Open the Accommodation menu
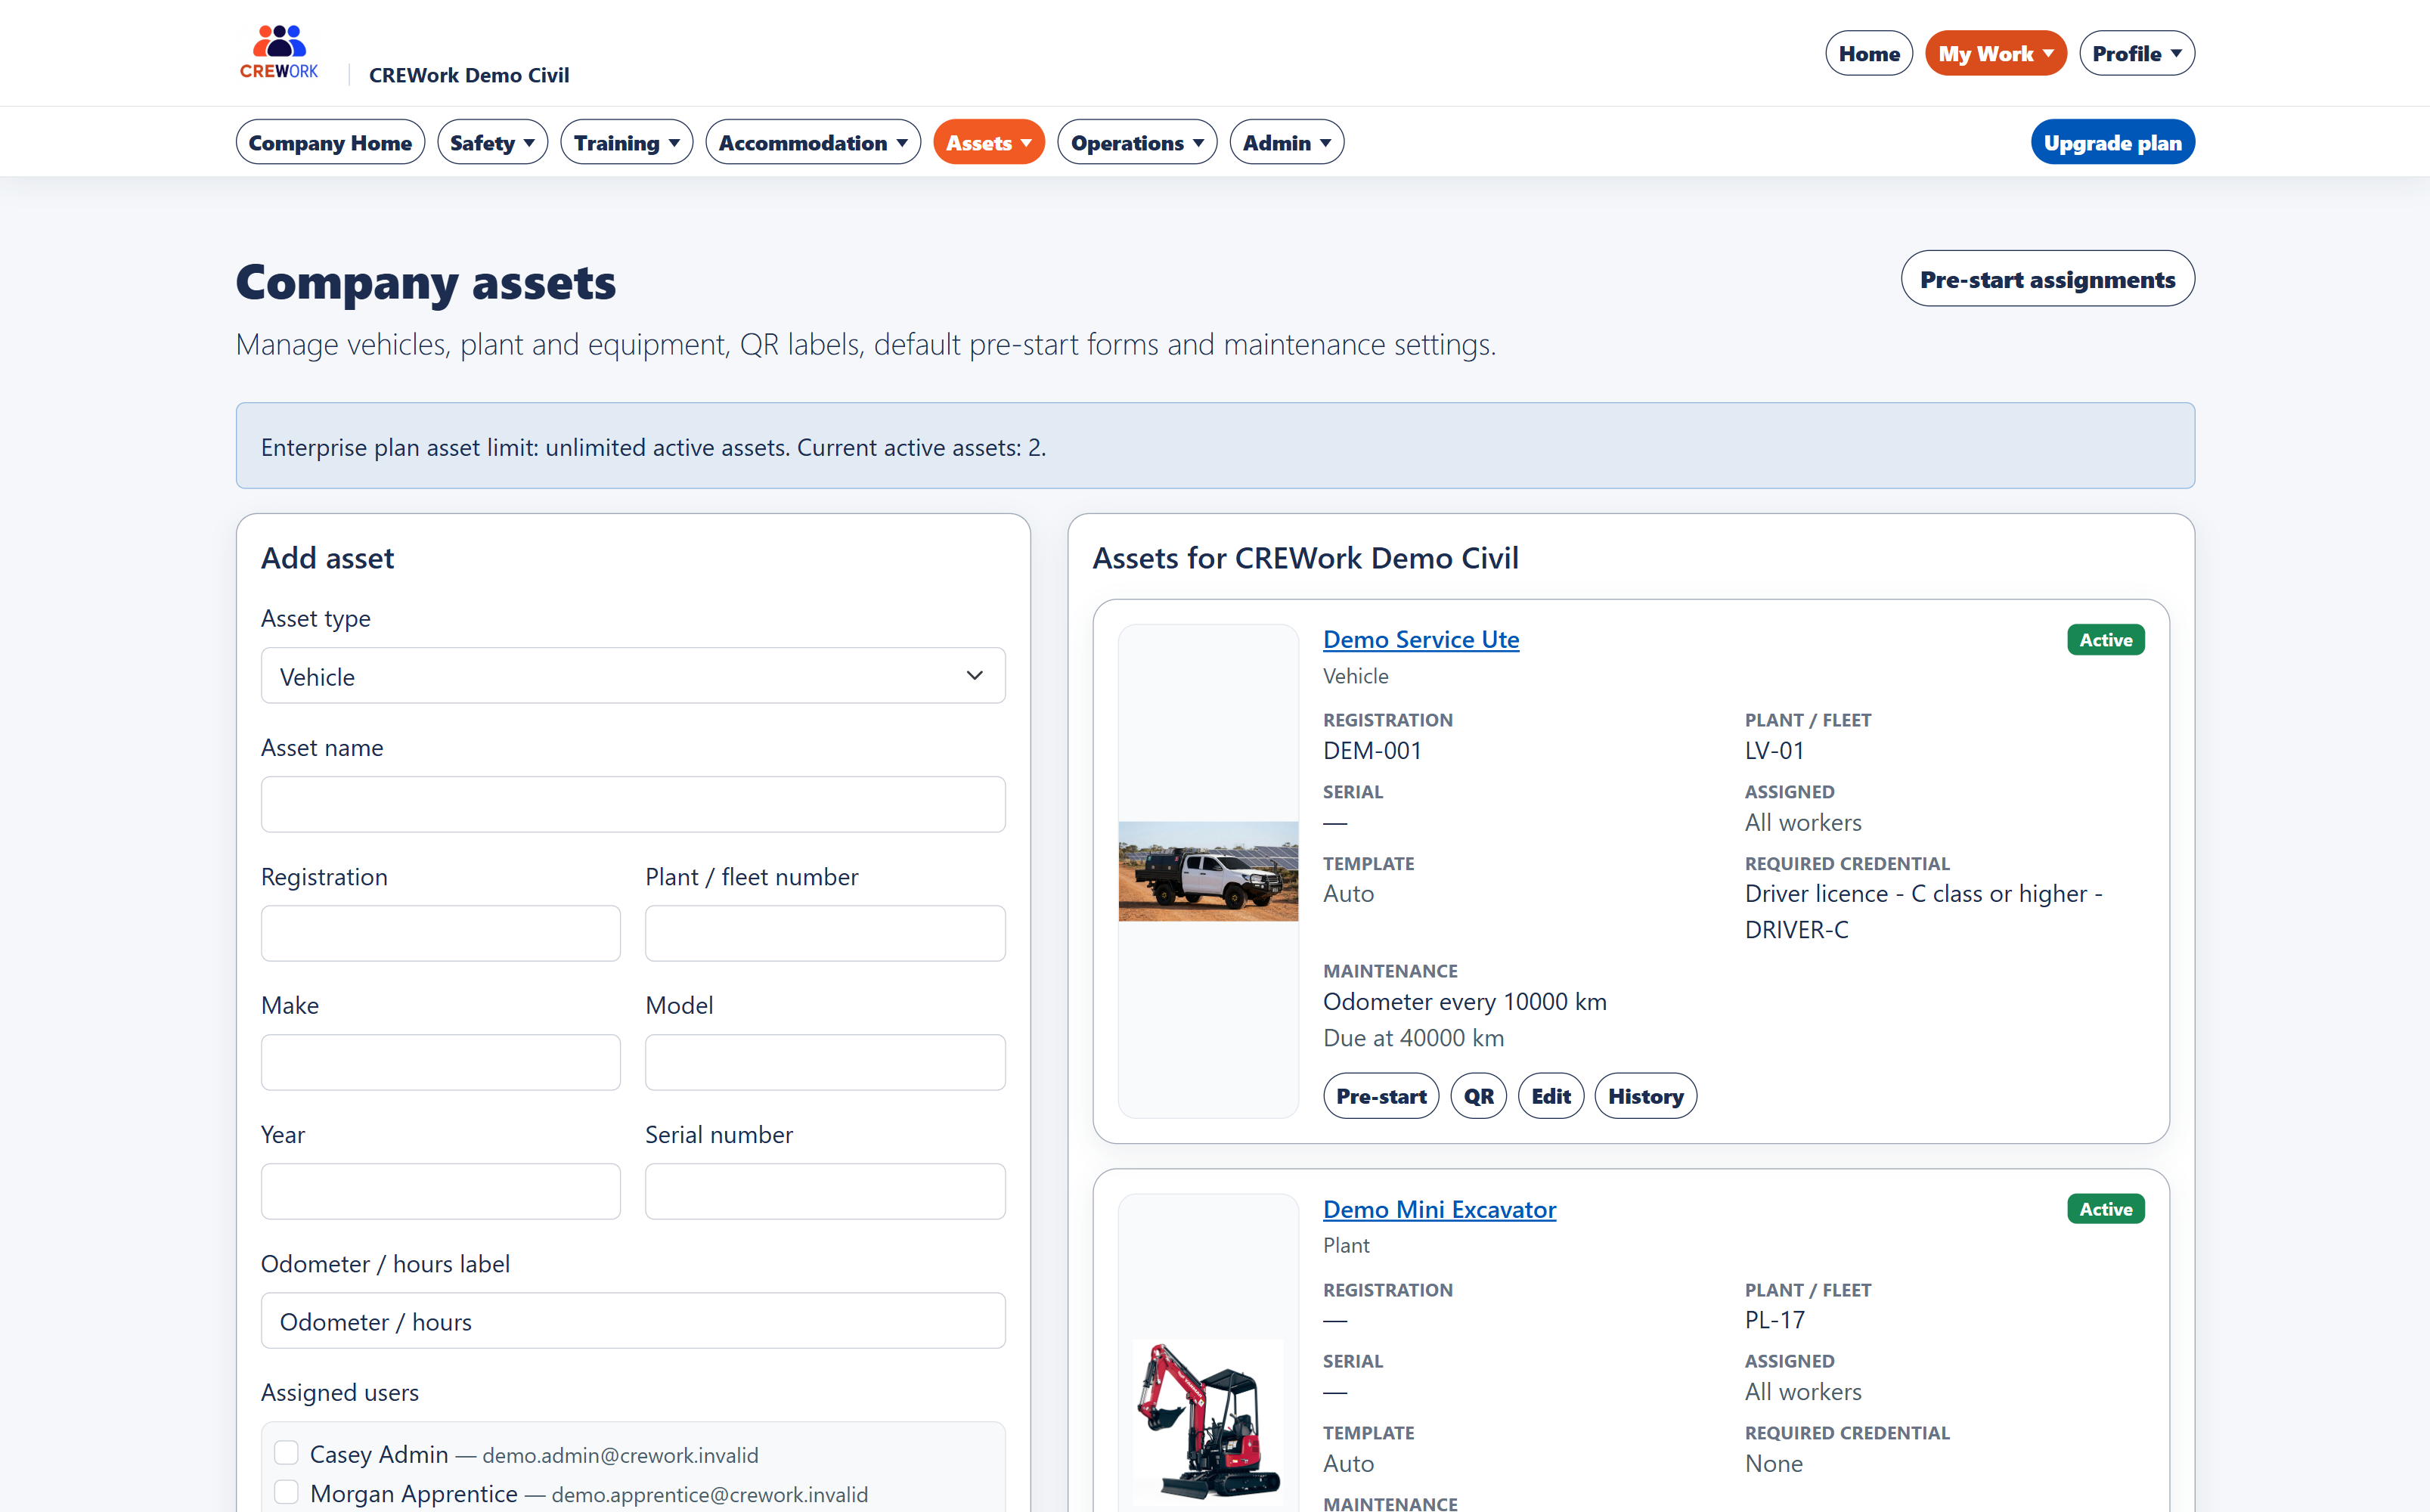The height and width of the screenshot is (1512, 2430). click(x=812, y=143)
